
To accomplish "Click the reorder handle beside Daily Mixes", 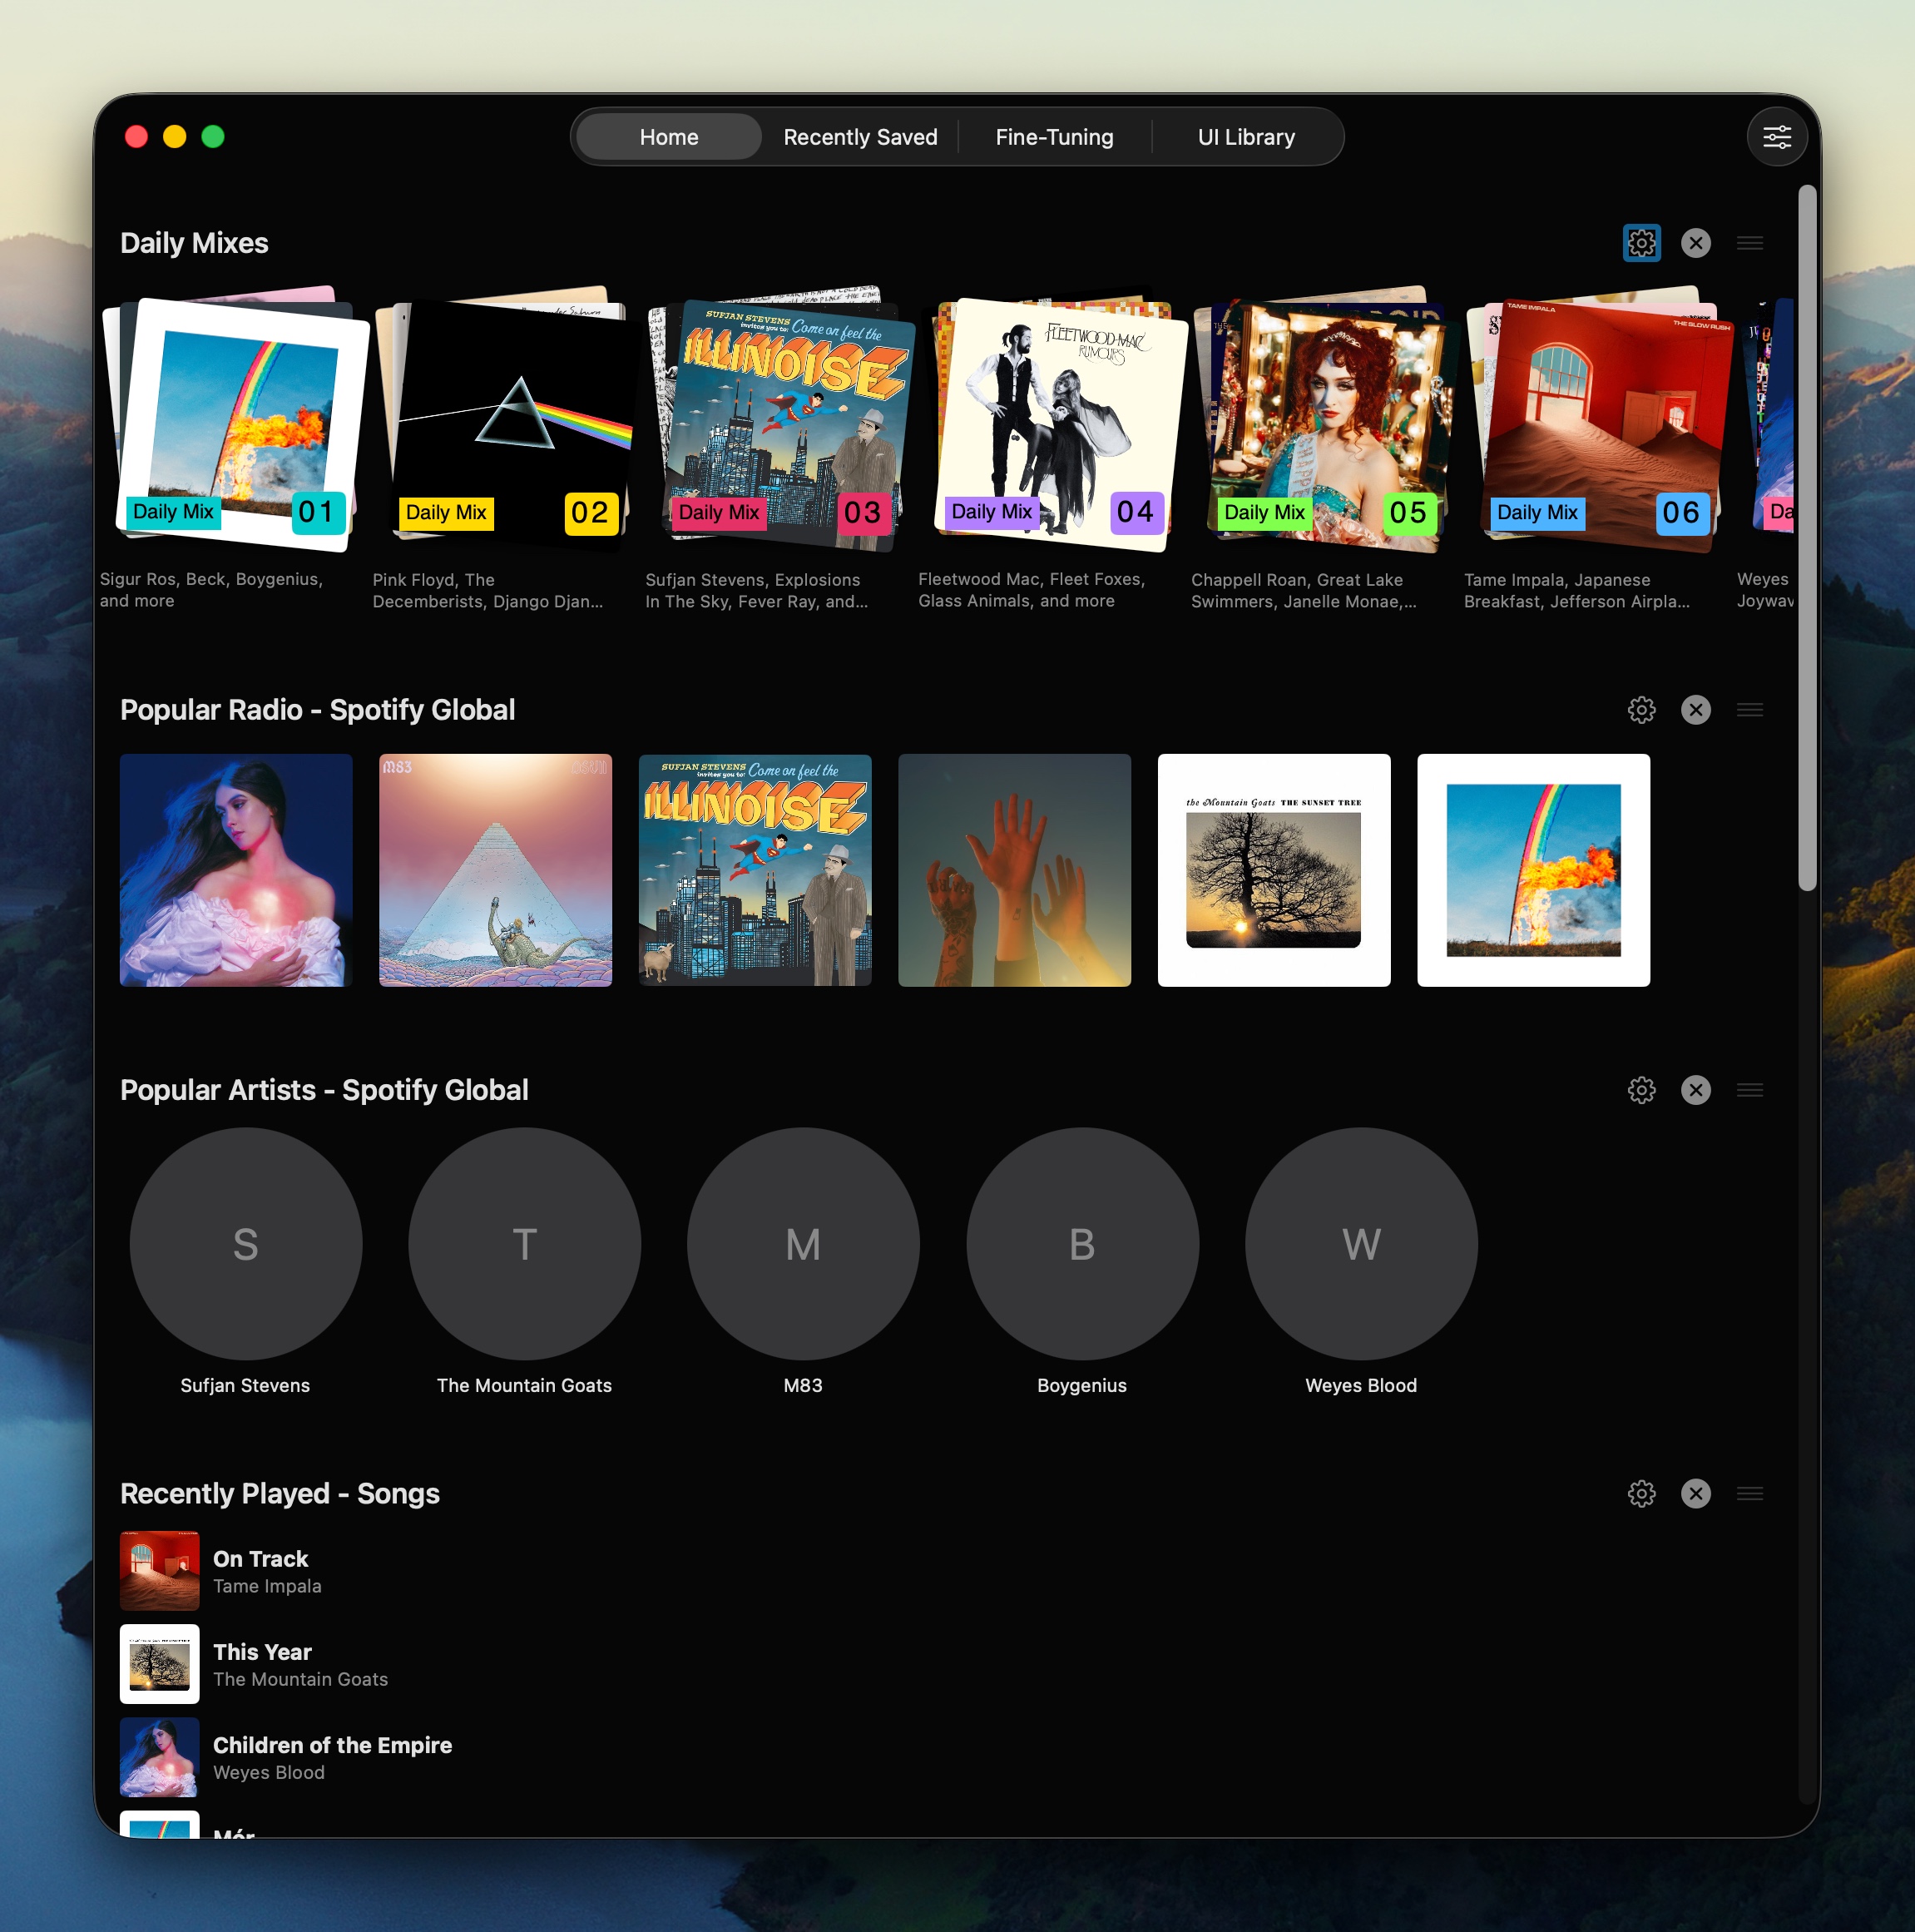I will coord(1750,242).
